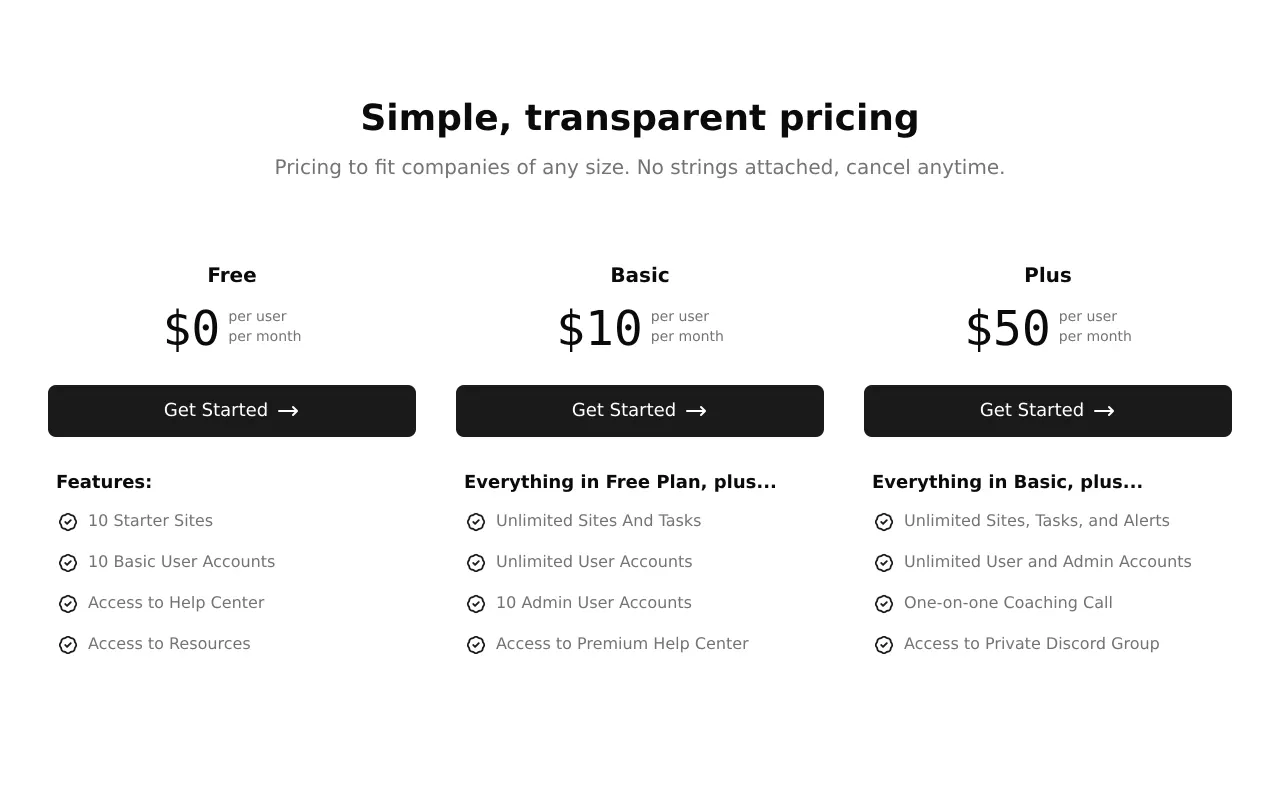Click check icon next to Access to Private Discord Group
Image resolution: width=1280 pixels, height=800 pixels.
pos(884,645)
